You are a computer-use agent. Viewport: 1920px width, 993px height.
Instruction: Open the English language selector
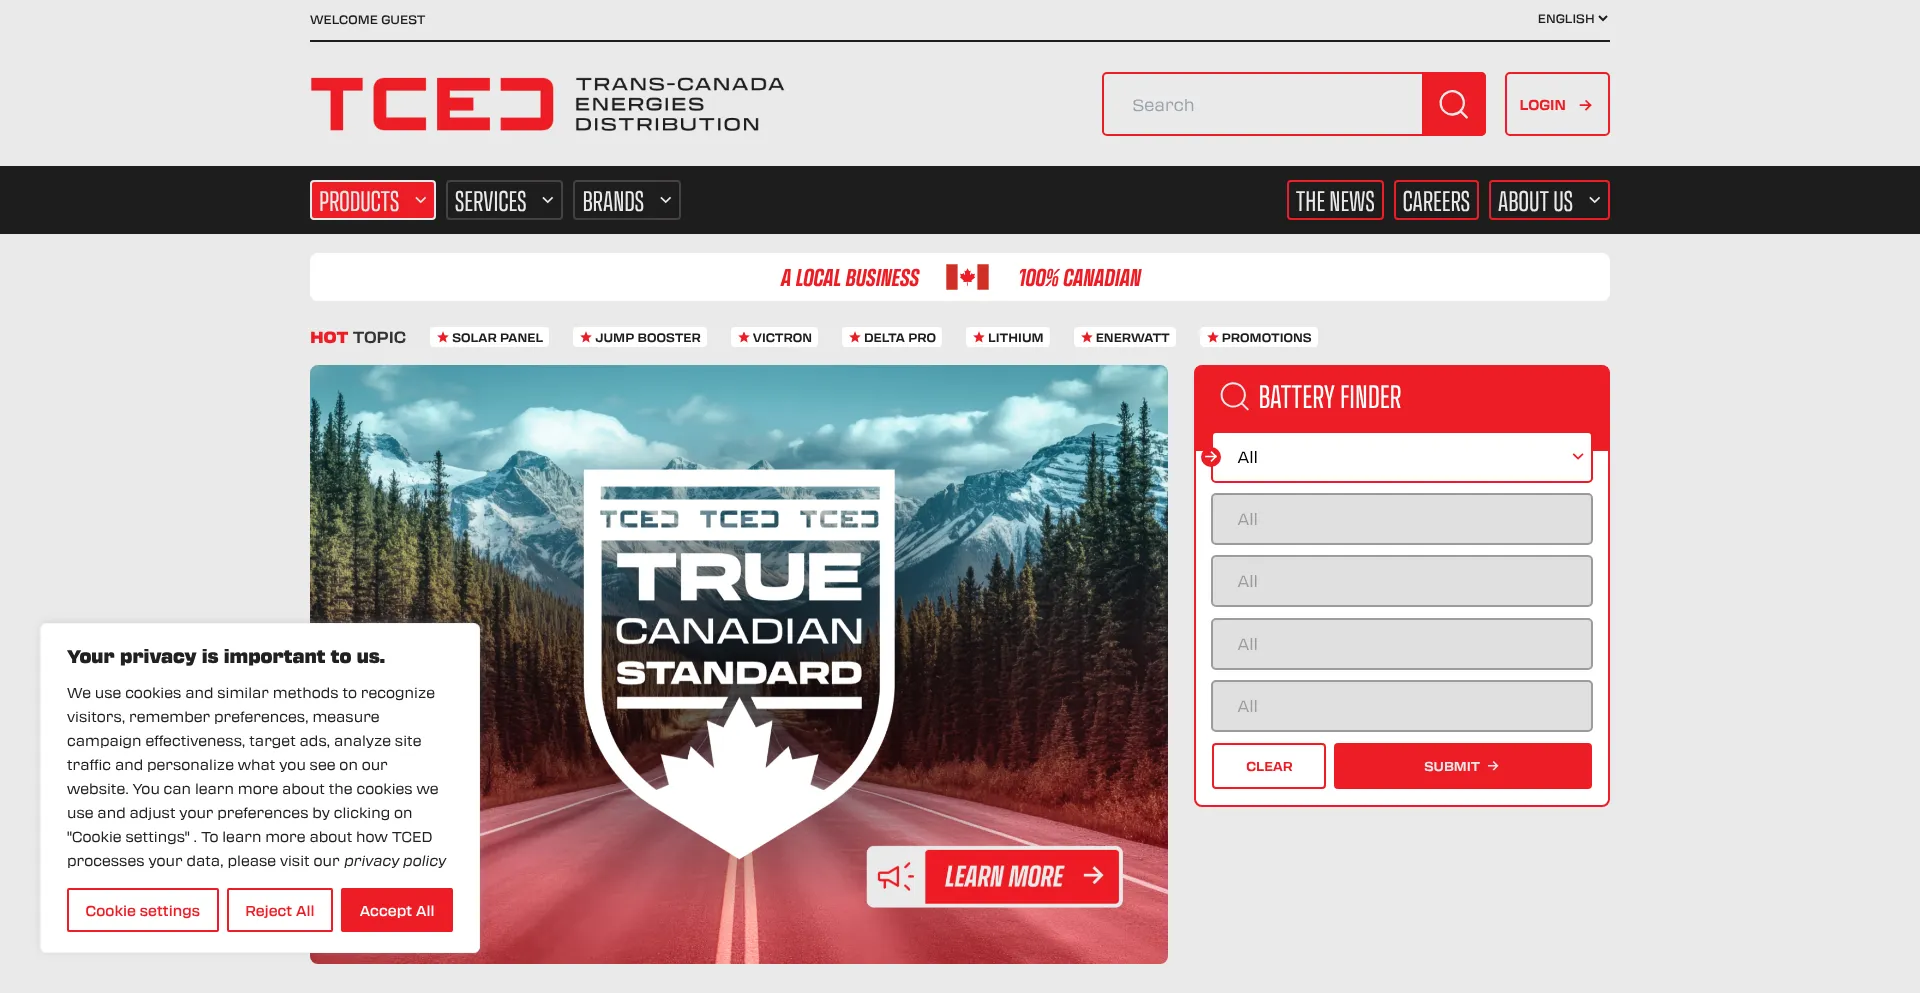pos(1573,19)
